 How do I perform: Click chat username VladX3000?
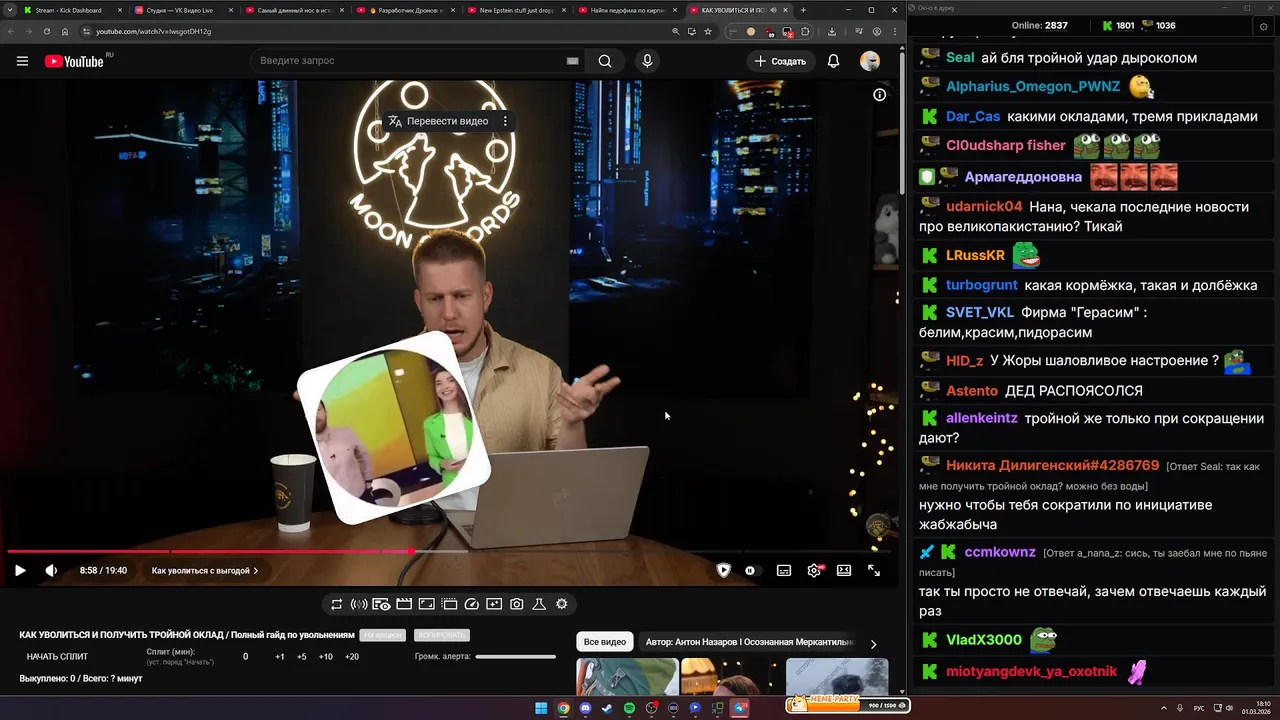pyautogui.click(x=984, y=640)
